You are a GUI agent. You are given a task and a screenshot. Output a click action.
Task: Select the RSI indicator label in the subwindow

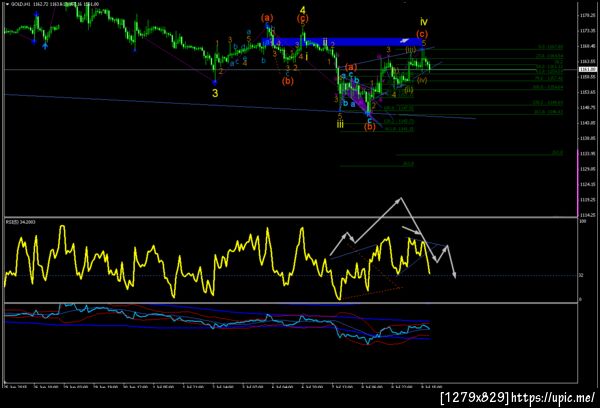coord(20,222)
